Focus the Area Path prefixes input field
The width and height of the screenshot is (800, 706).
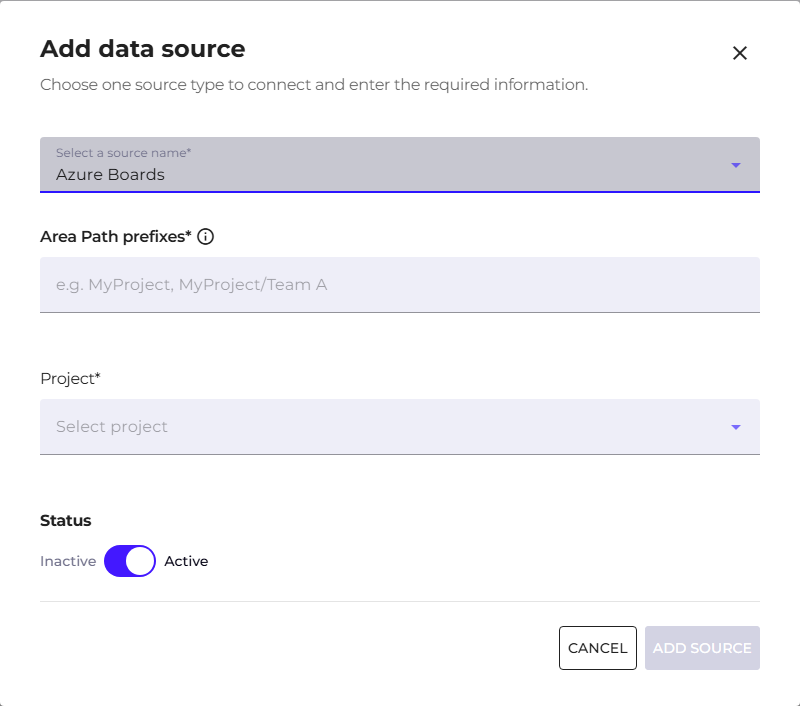pyautogui.click(x=400, y=285)
